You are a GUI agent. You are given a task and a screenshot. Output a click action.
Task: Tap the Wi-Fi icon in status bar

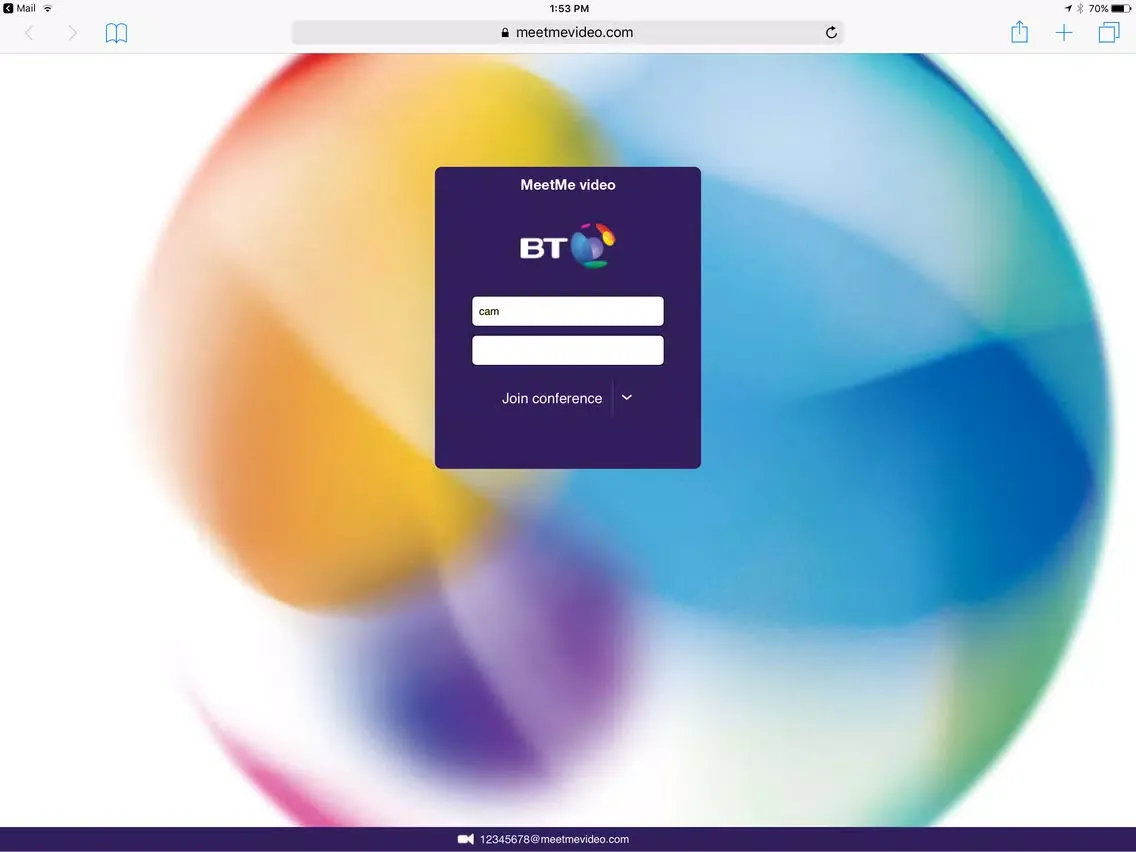pyautogui.click(x=48, y=8)
